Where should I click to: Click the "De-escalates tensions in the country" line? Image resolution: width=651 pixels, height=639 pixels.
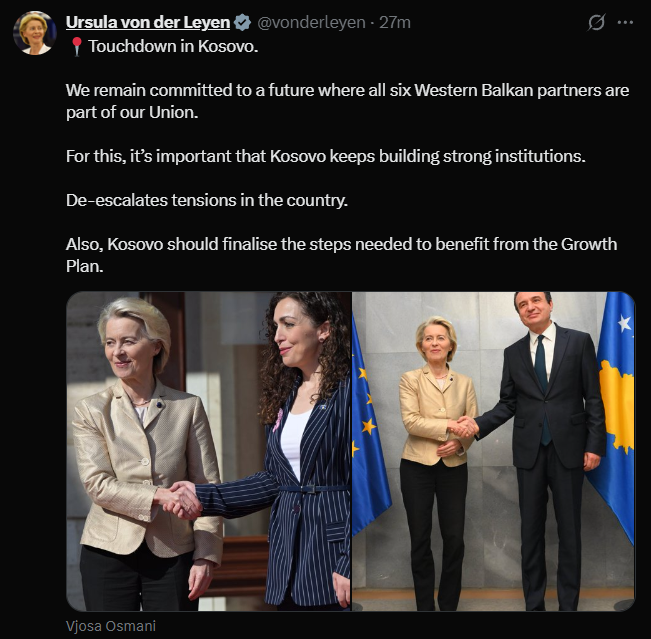tap(207, 201)
